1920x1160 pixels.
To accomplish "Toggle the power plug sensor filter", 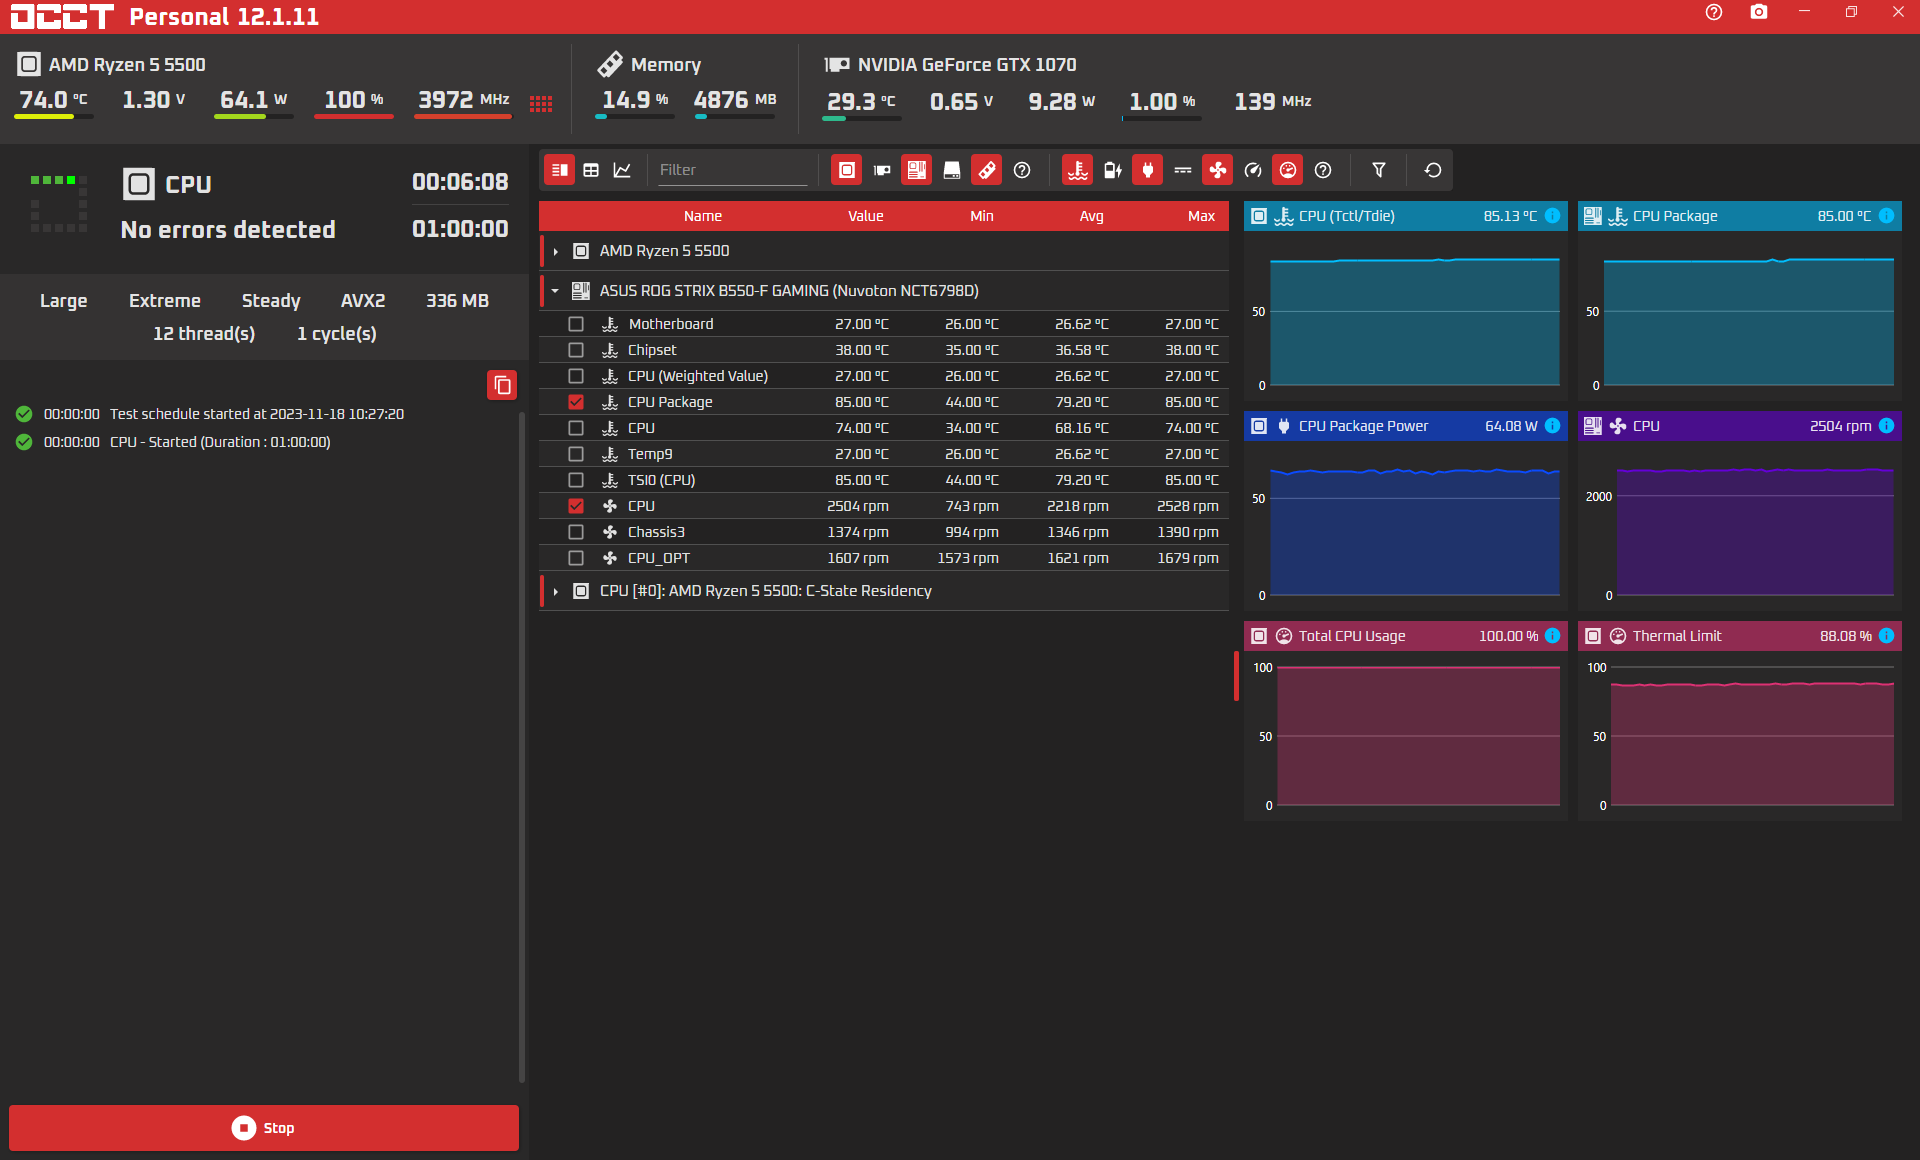I will click(1147, 170).
